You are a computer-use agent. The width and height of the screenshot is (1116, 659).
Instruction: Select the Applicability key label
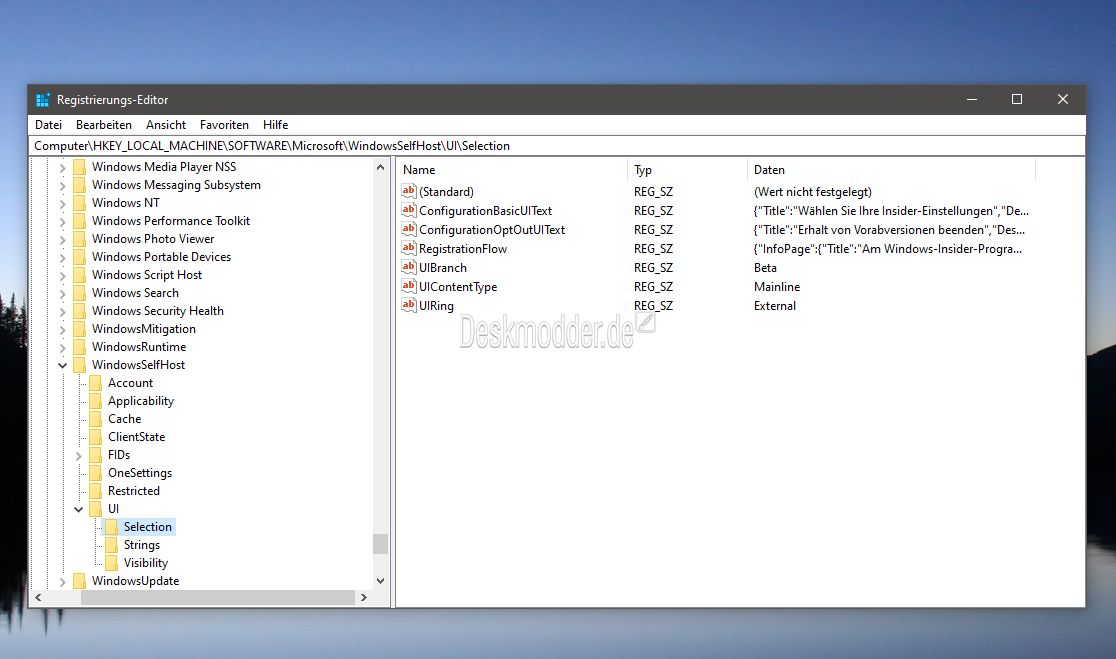coord(141,401)
